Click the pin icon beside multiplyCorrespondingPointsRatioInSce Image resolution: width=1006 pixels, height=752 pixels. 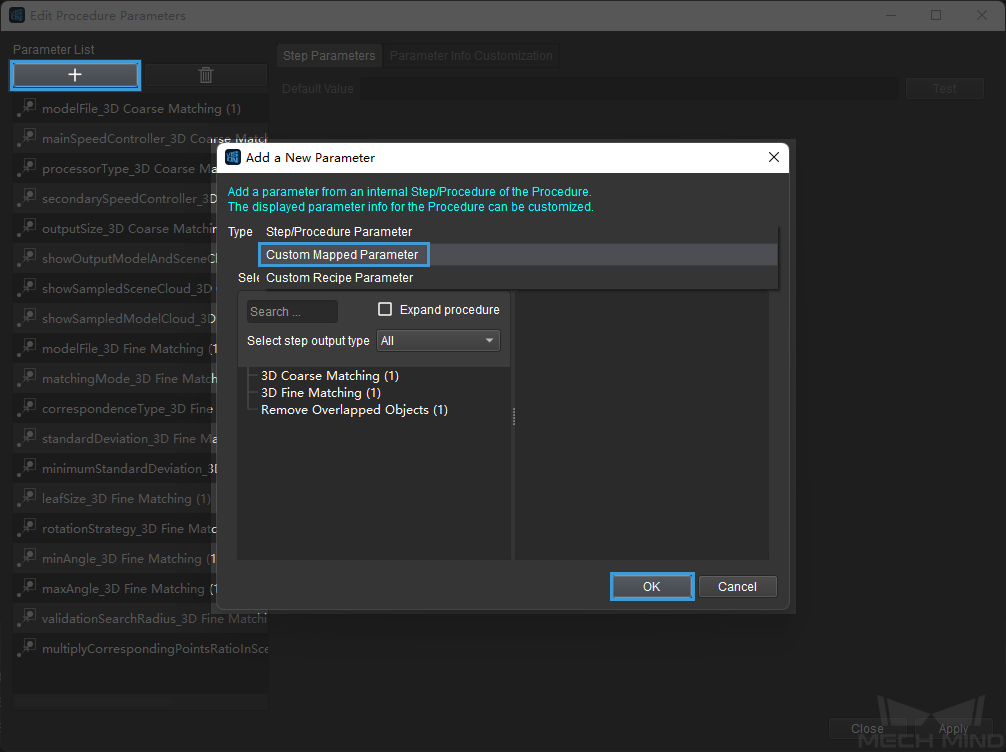point(27,647)
